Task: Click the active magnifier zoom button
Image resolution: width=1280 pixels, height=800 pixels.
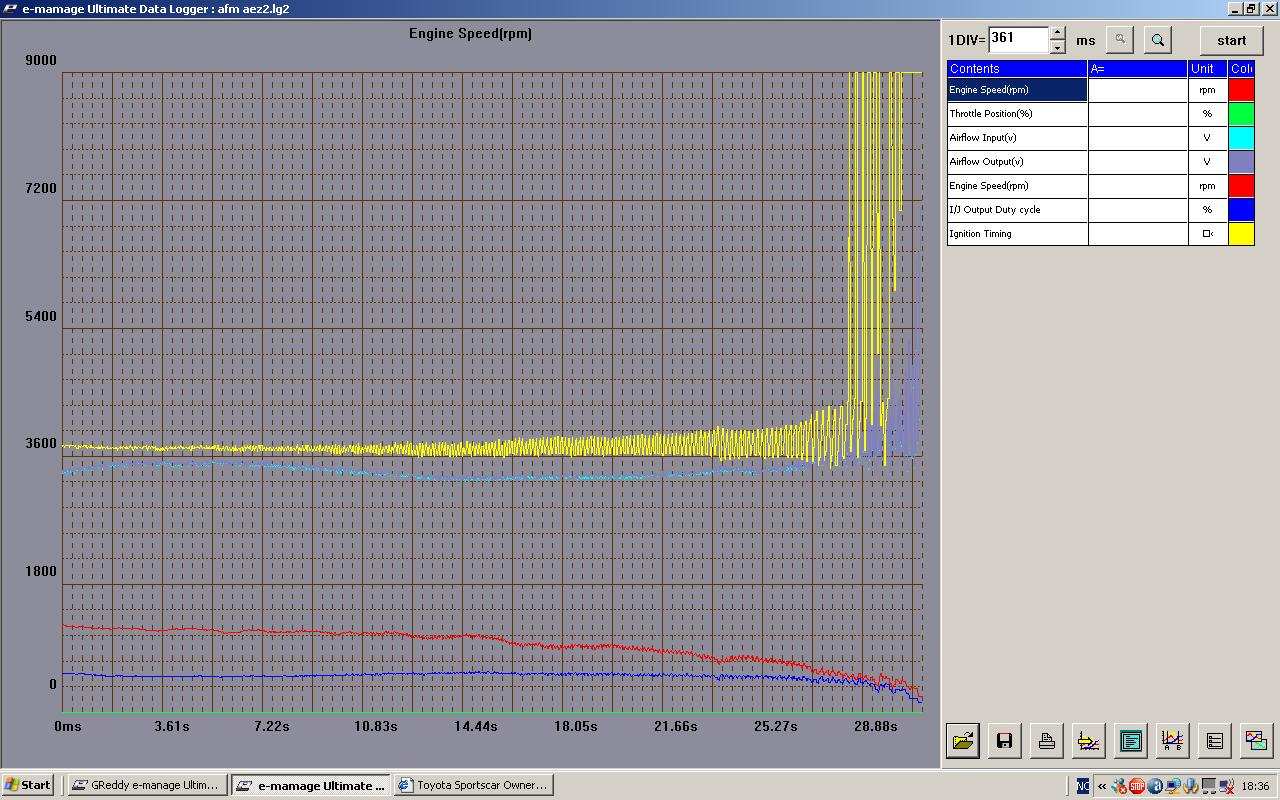Action: [x=1158, y=40]
